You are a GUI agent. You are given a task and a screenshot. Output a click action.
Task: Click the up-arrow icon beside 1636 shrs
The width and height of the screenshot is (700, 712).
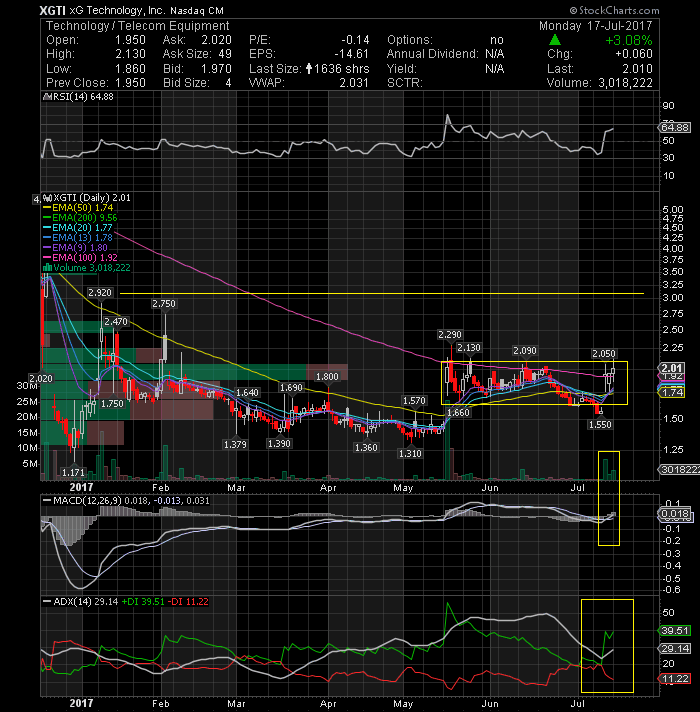[x=309, y=69]
